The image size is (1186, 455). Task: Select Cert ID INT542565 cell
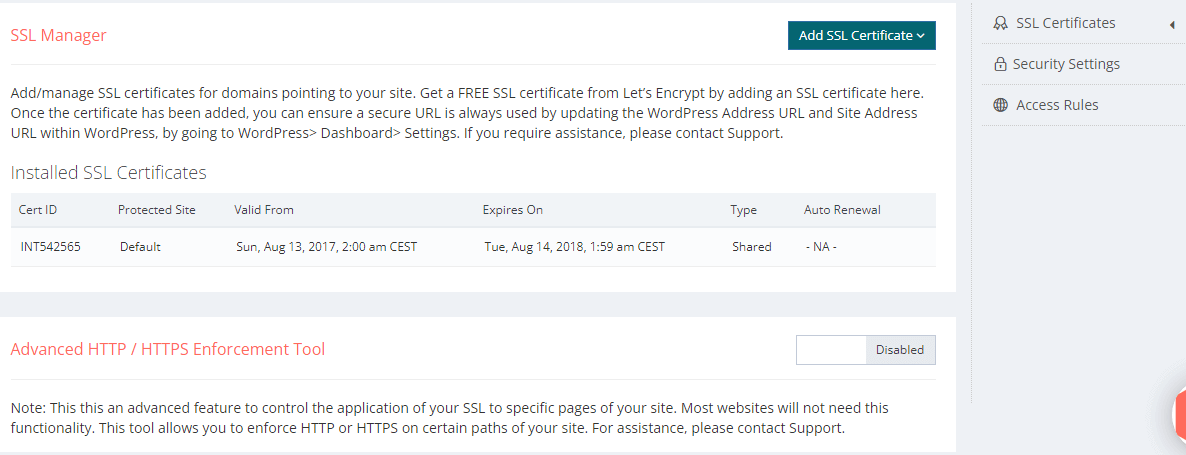pyautogui.click(x=50, y=246)
